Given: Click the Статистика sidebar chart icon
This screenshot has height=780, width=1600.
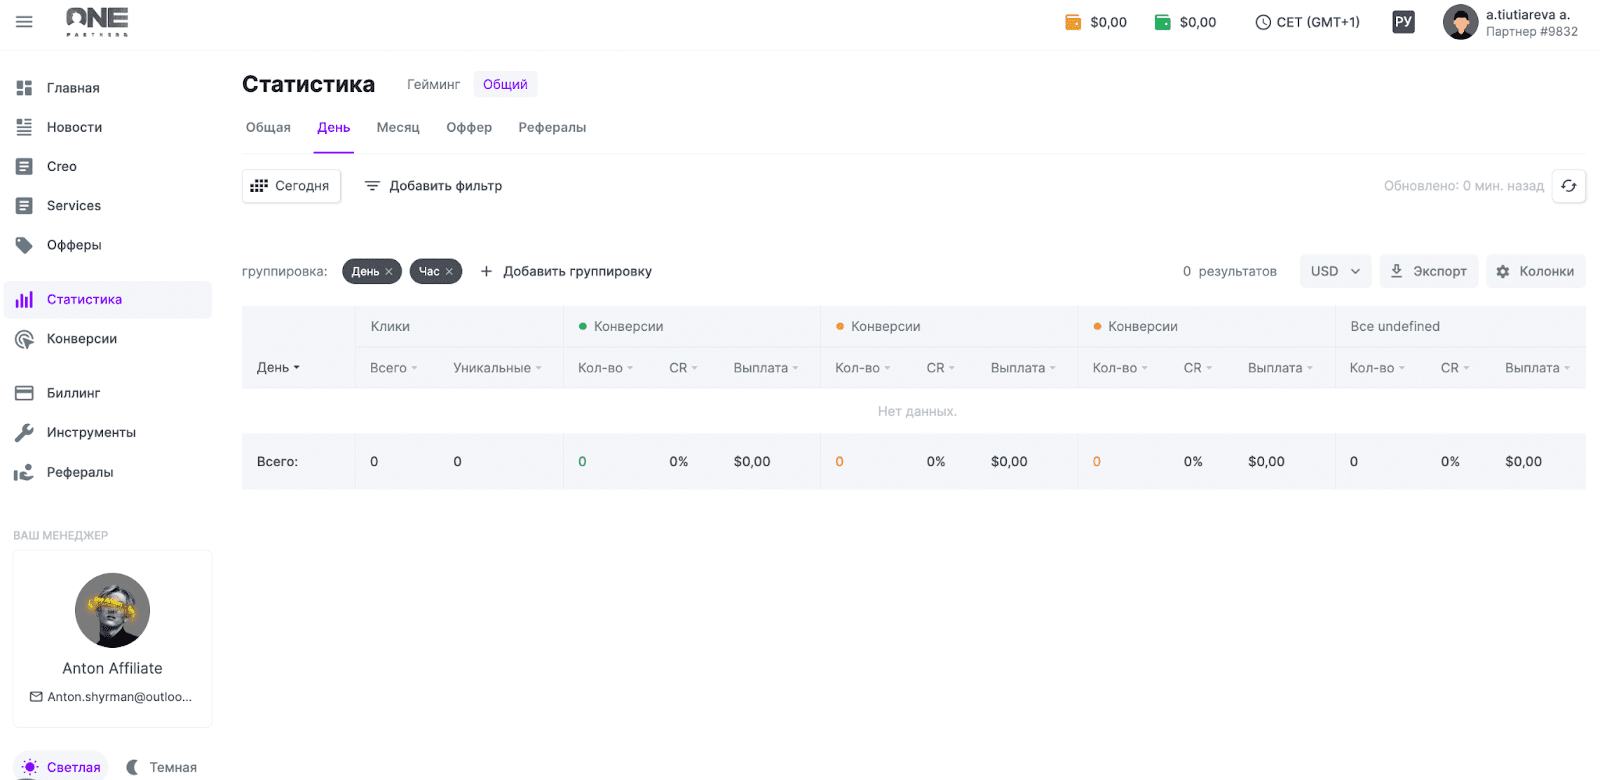Looking at the screenshot, I should 24,299.
